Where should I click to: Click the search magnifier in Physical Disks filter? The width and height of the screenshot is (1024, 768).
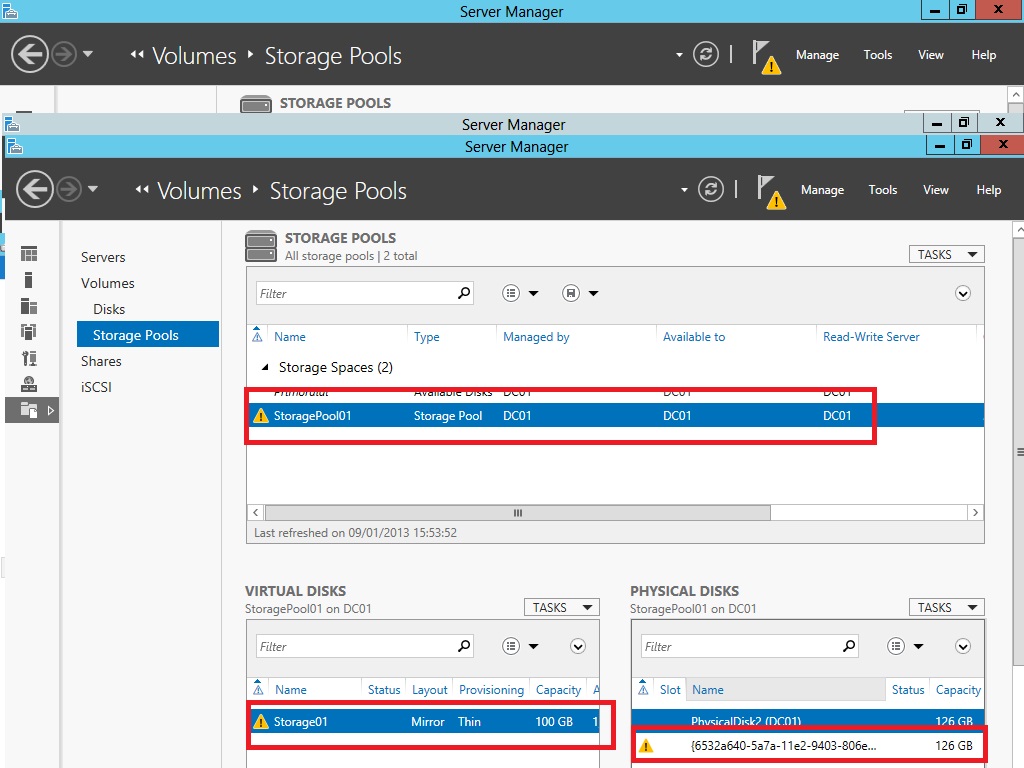coord(849,646)
